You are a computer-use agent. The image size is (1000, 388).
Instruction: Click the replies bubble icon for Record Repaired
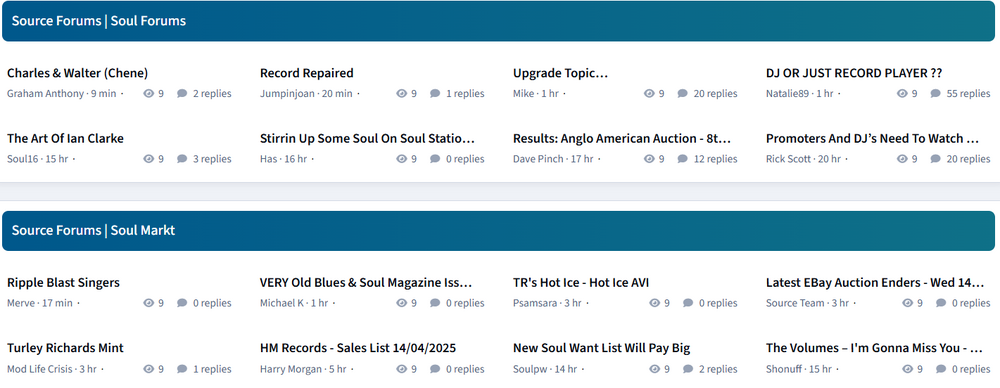pyautogui.click(x=435, y=94)
